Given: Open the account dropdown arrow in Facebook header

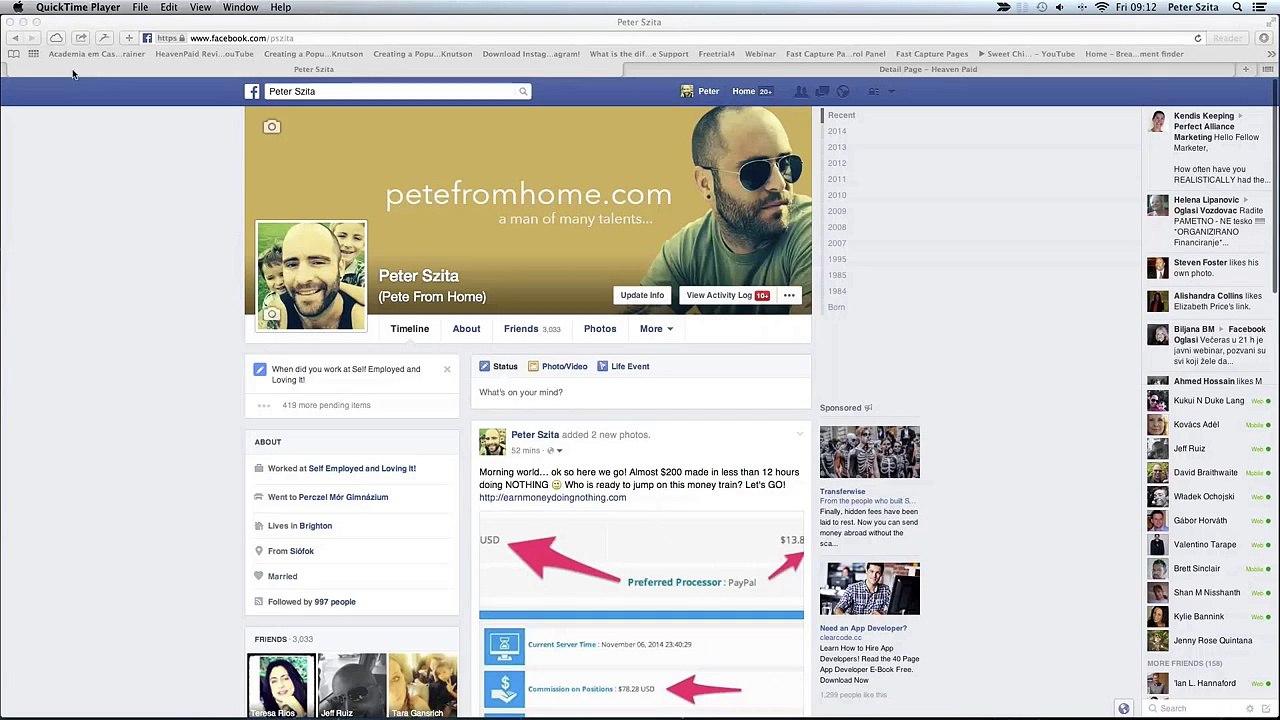Looking at the screenshot, I should pyautogui.click(x=892, y=91).
